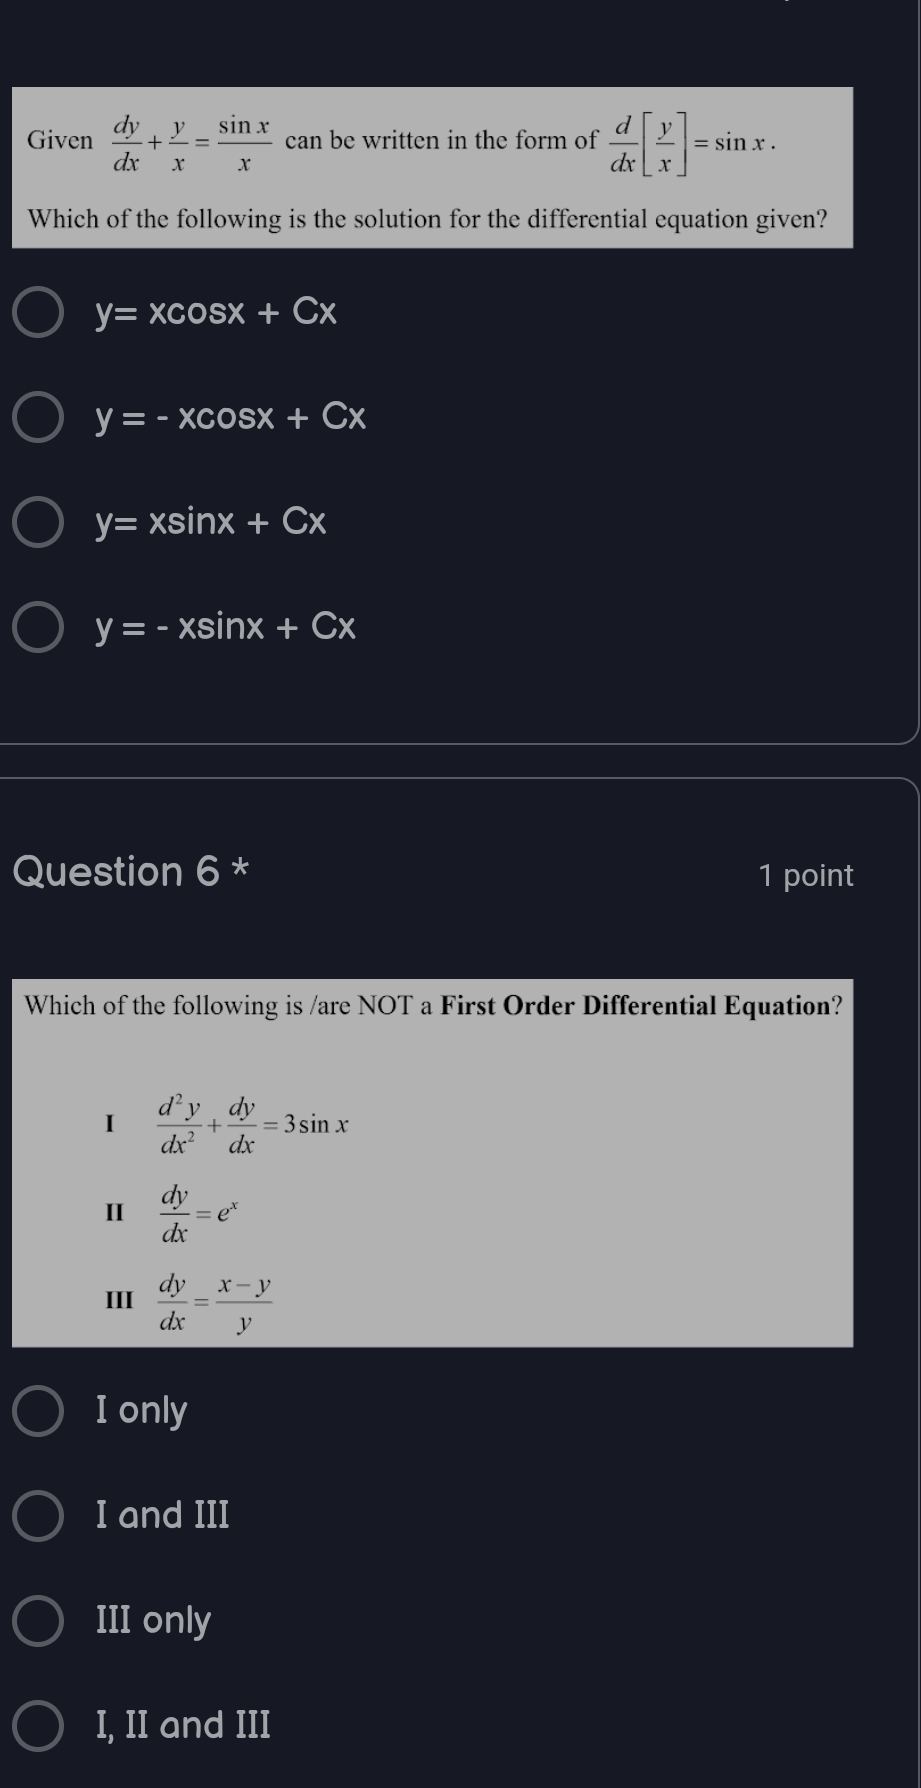The height and width of the screenshot is (1788, 921).
Task: Click the answer text 'y= xcosx + Cx'
Action: [216, 313]
